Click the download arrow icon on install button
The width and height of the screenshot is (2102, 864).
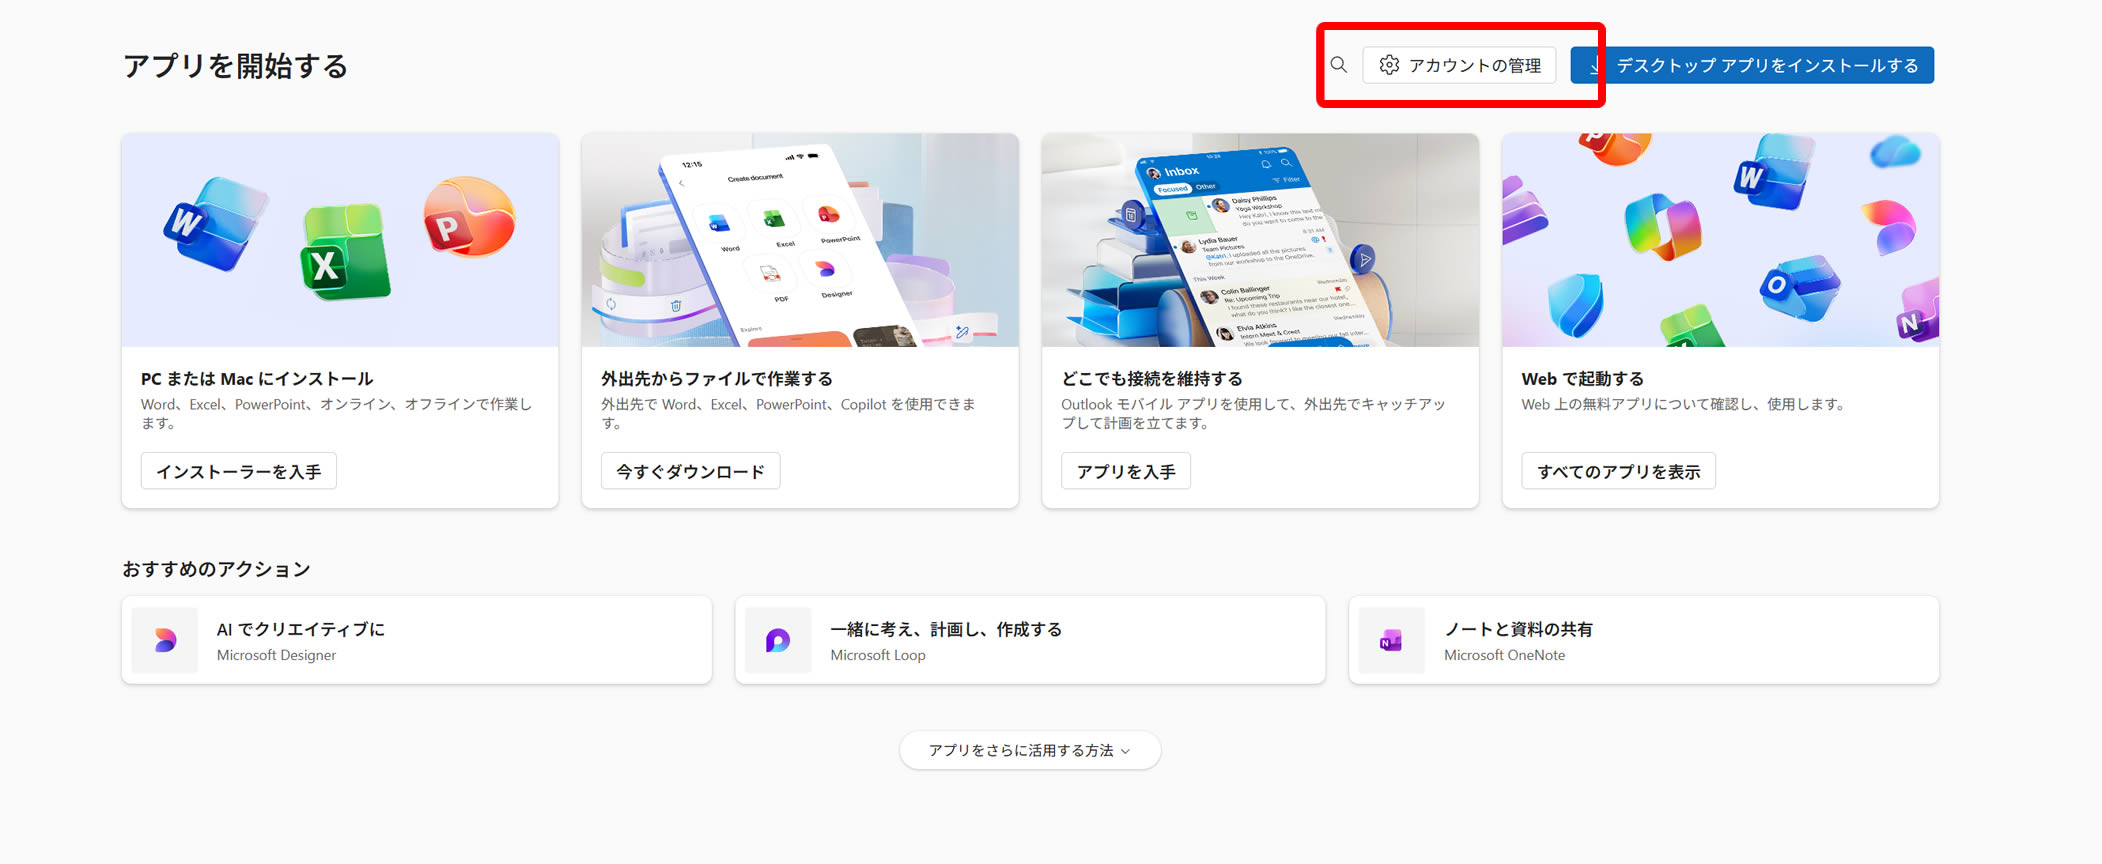(1594, 66)
